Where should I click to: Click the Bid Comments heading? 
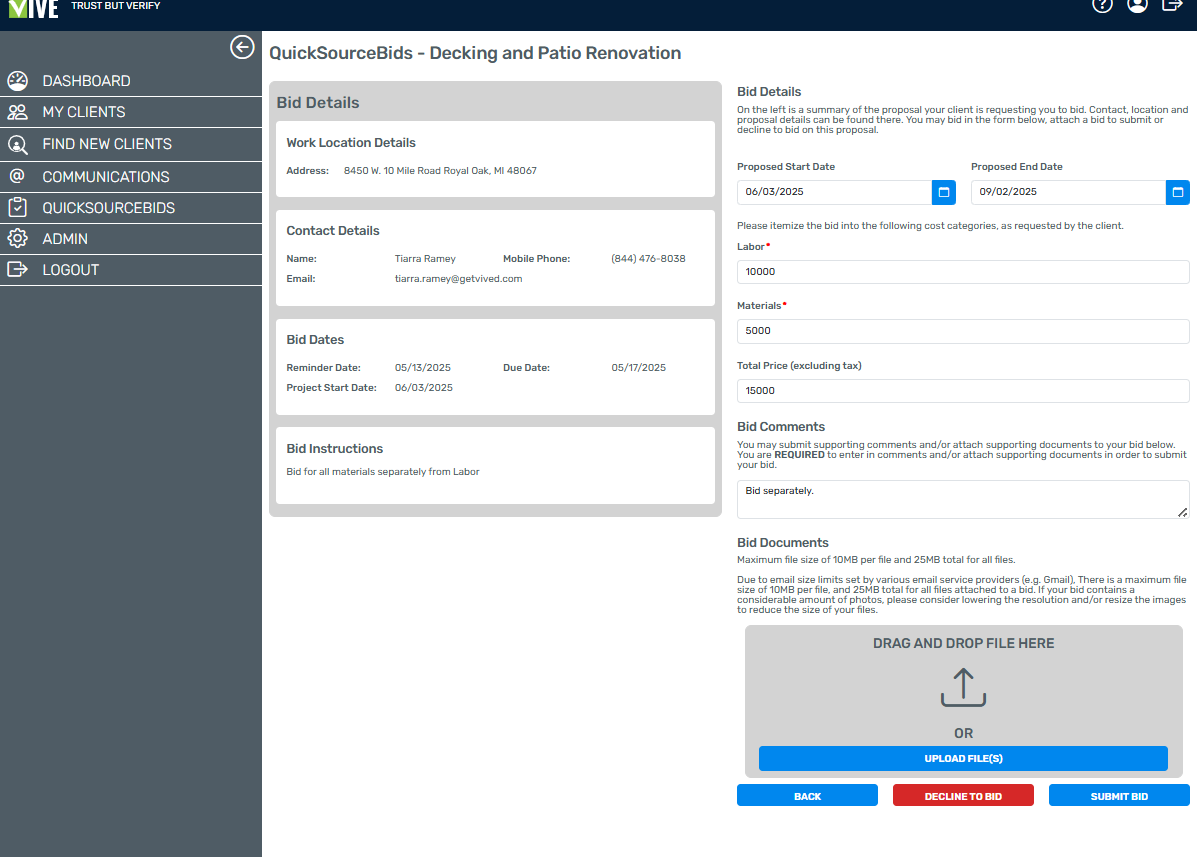coord(780,427)
